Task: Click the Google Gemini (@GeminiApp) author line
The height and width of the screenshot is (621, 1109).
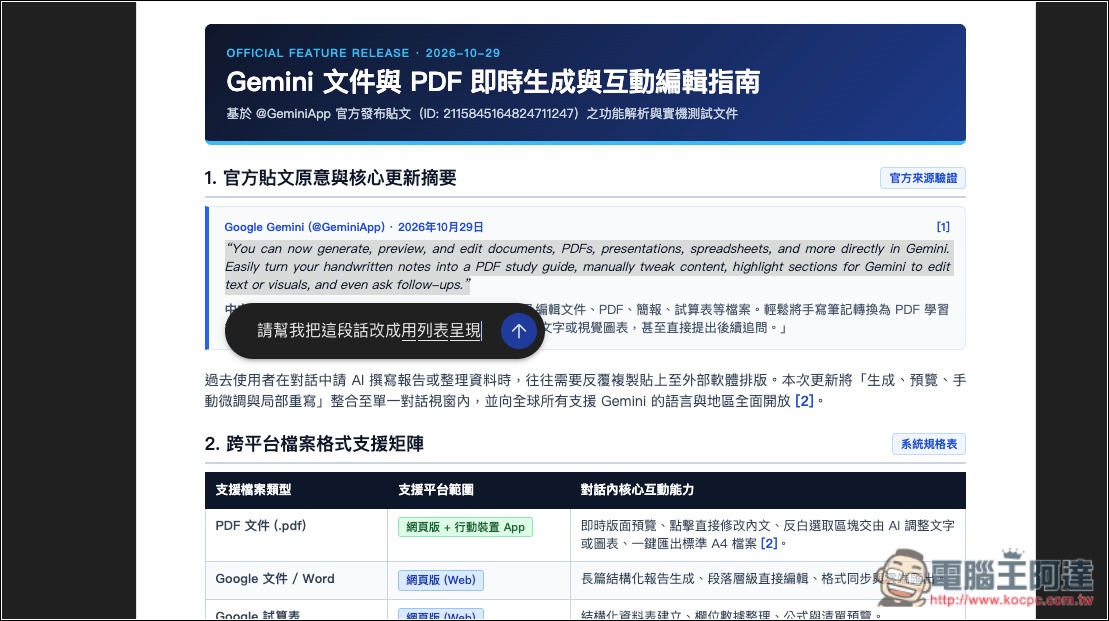Action: (354, 227)
